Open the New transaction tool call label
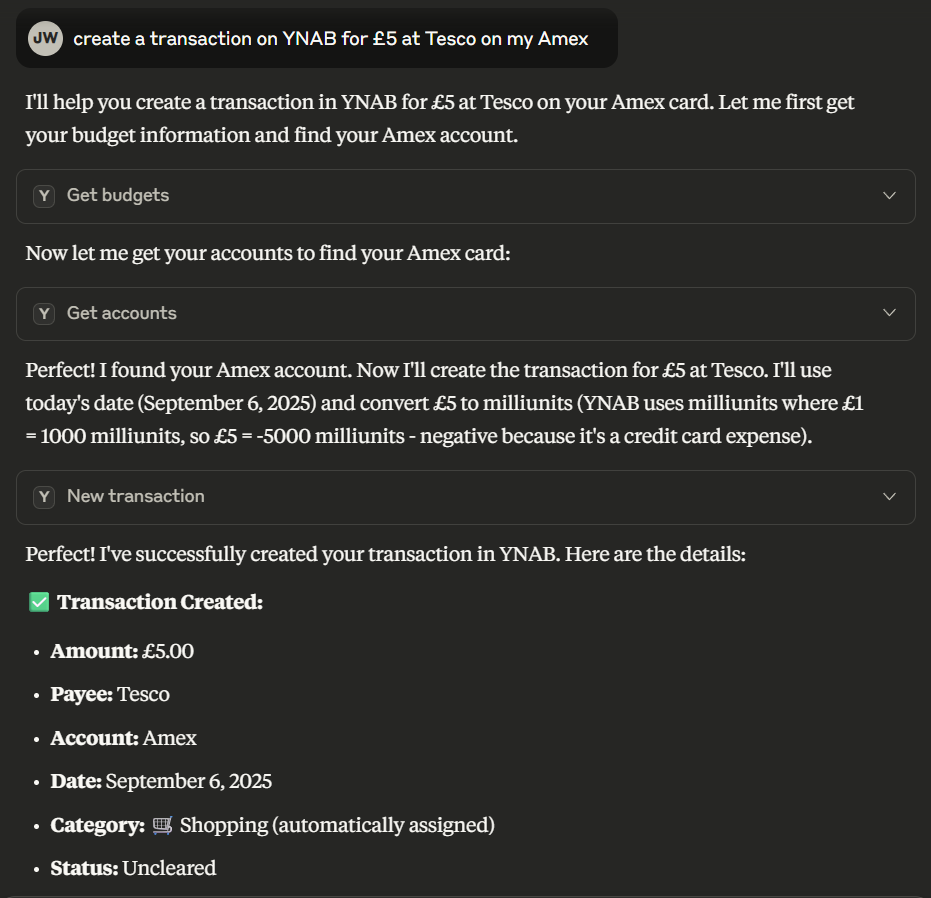Screen dimensions: 931x898 coord(136,496)
